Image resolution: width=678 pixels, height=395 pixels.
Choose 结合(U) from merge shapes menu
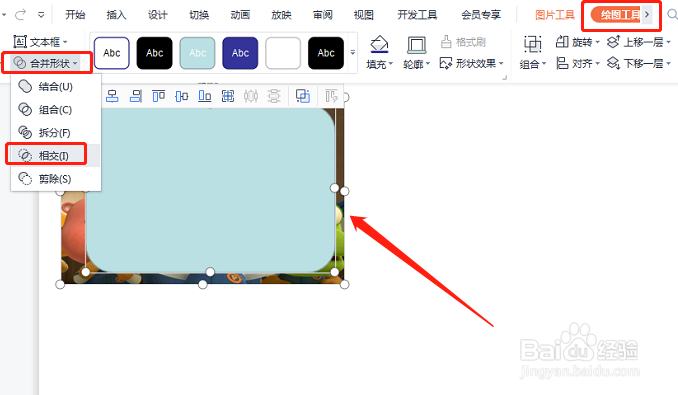[55, 86]
